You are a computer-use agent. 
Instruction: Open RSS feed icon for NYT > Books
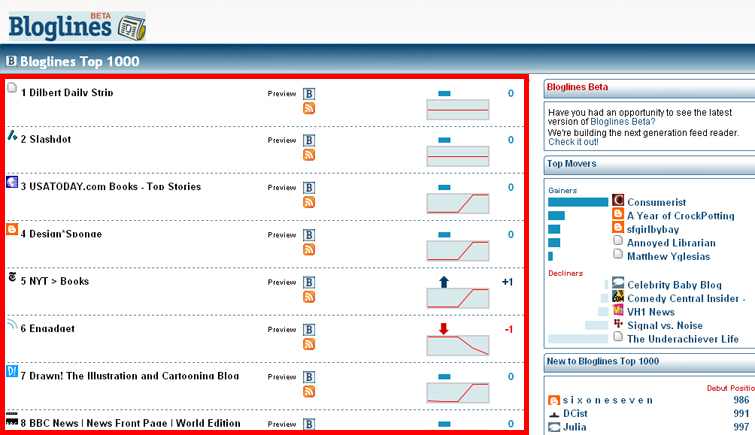click(x=309, y=297)
